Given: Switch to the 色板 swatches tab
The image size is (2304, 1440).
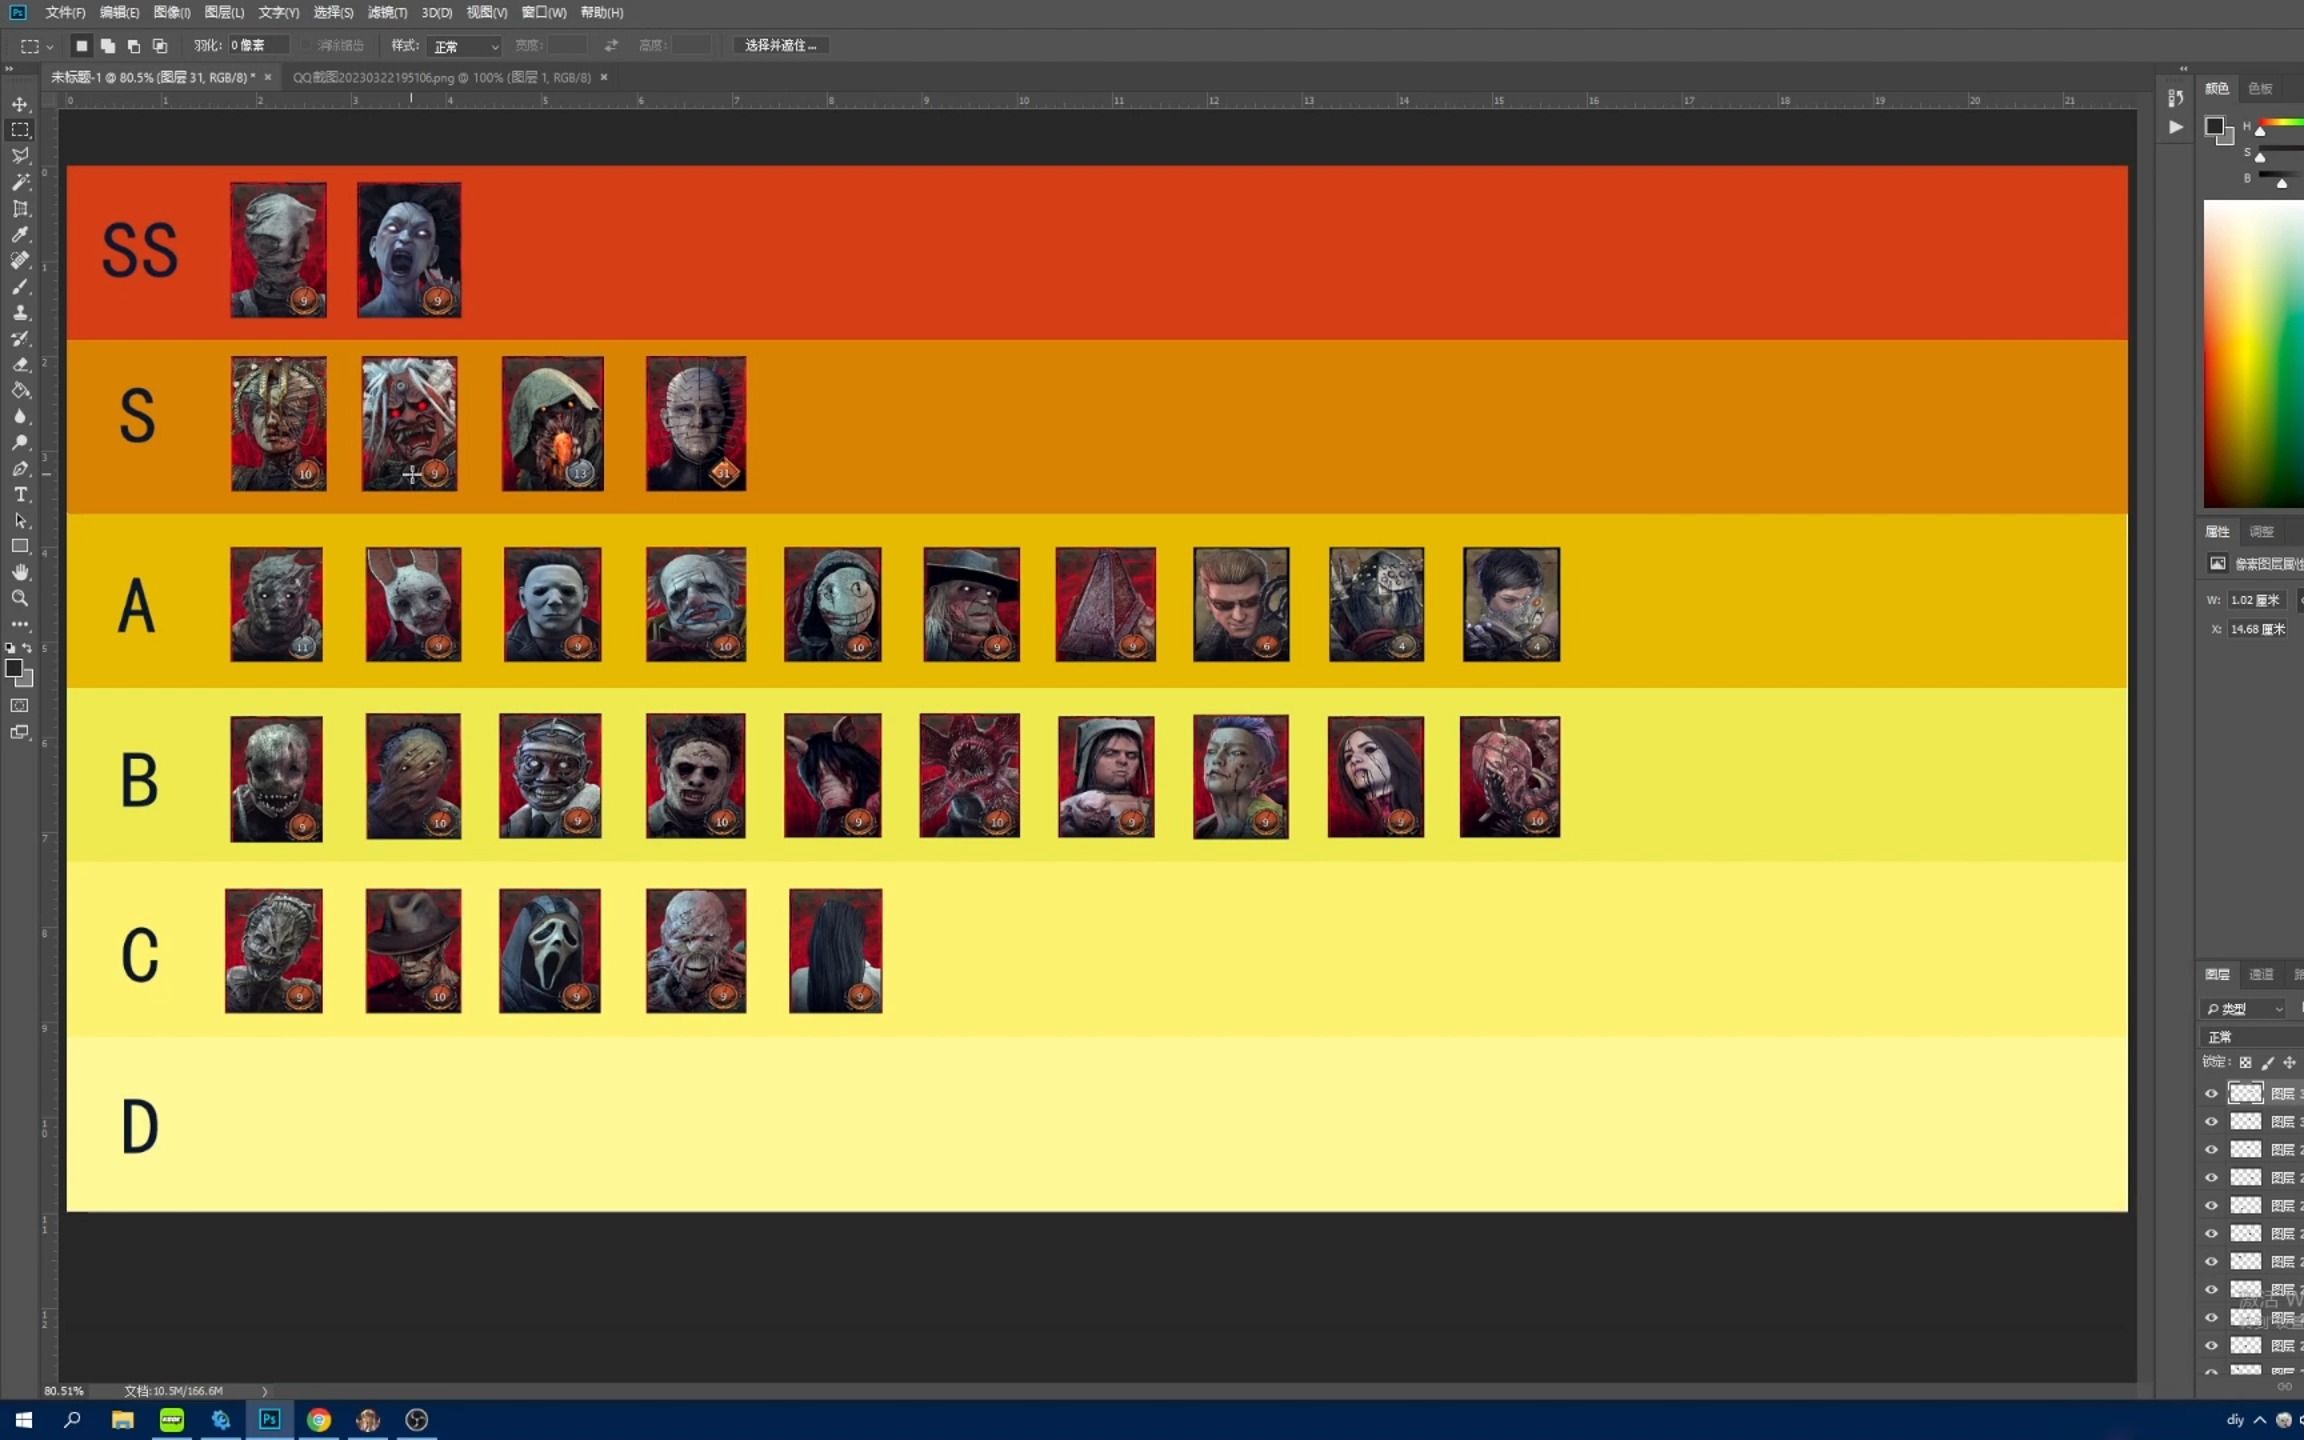Looking at the screenshot, I should pyautogui.click(x=2260, y=89).
